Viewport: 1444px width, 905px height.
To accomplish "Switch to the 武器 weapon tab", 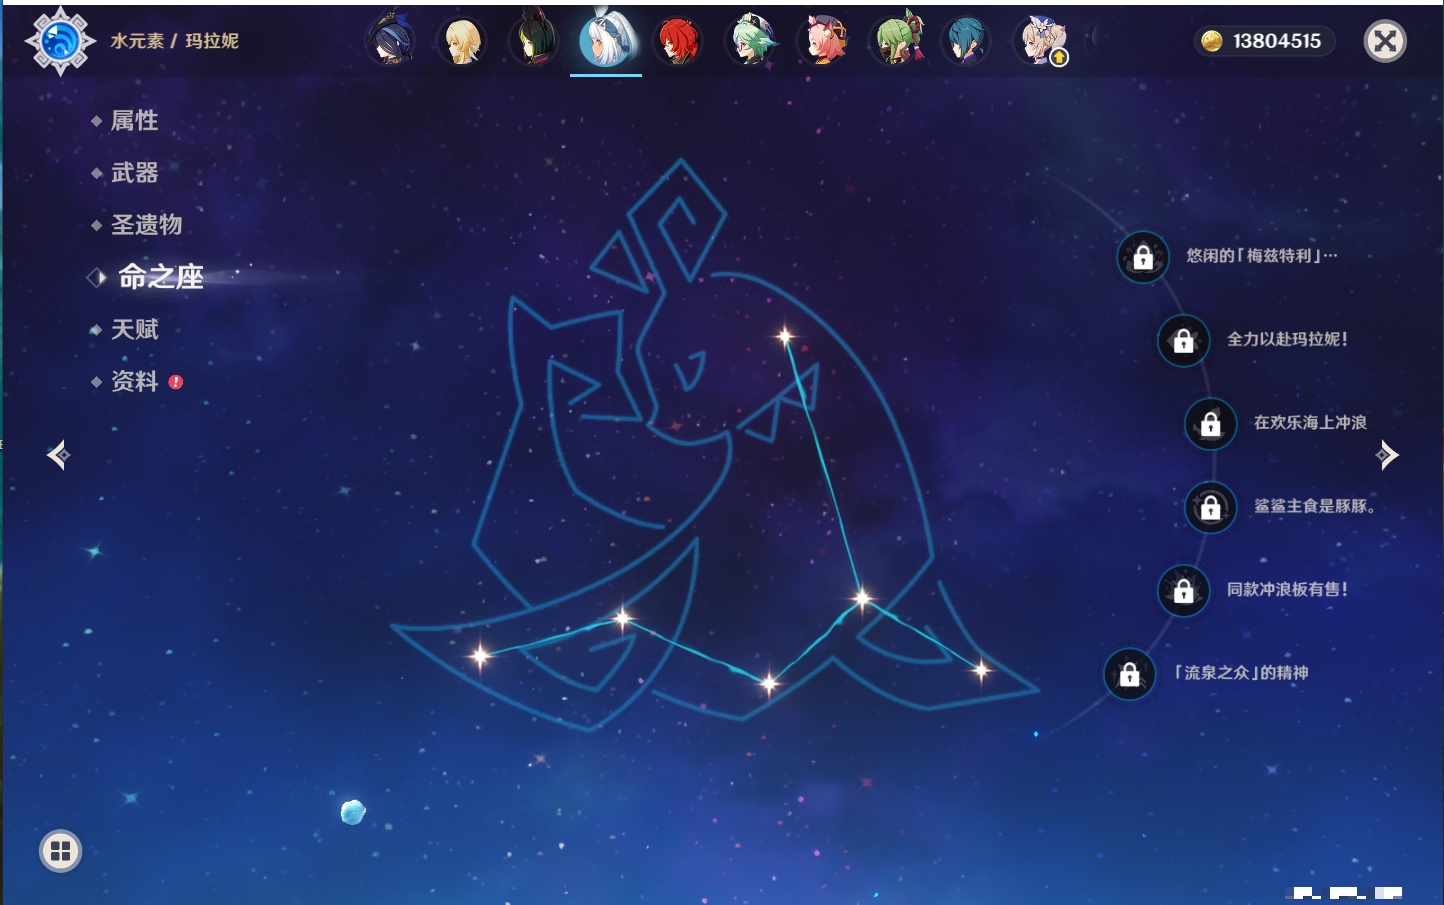I will coord(134,173).
